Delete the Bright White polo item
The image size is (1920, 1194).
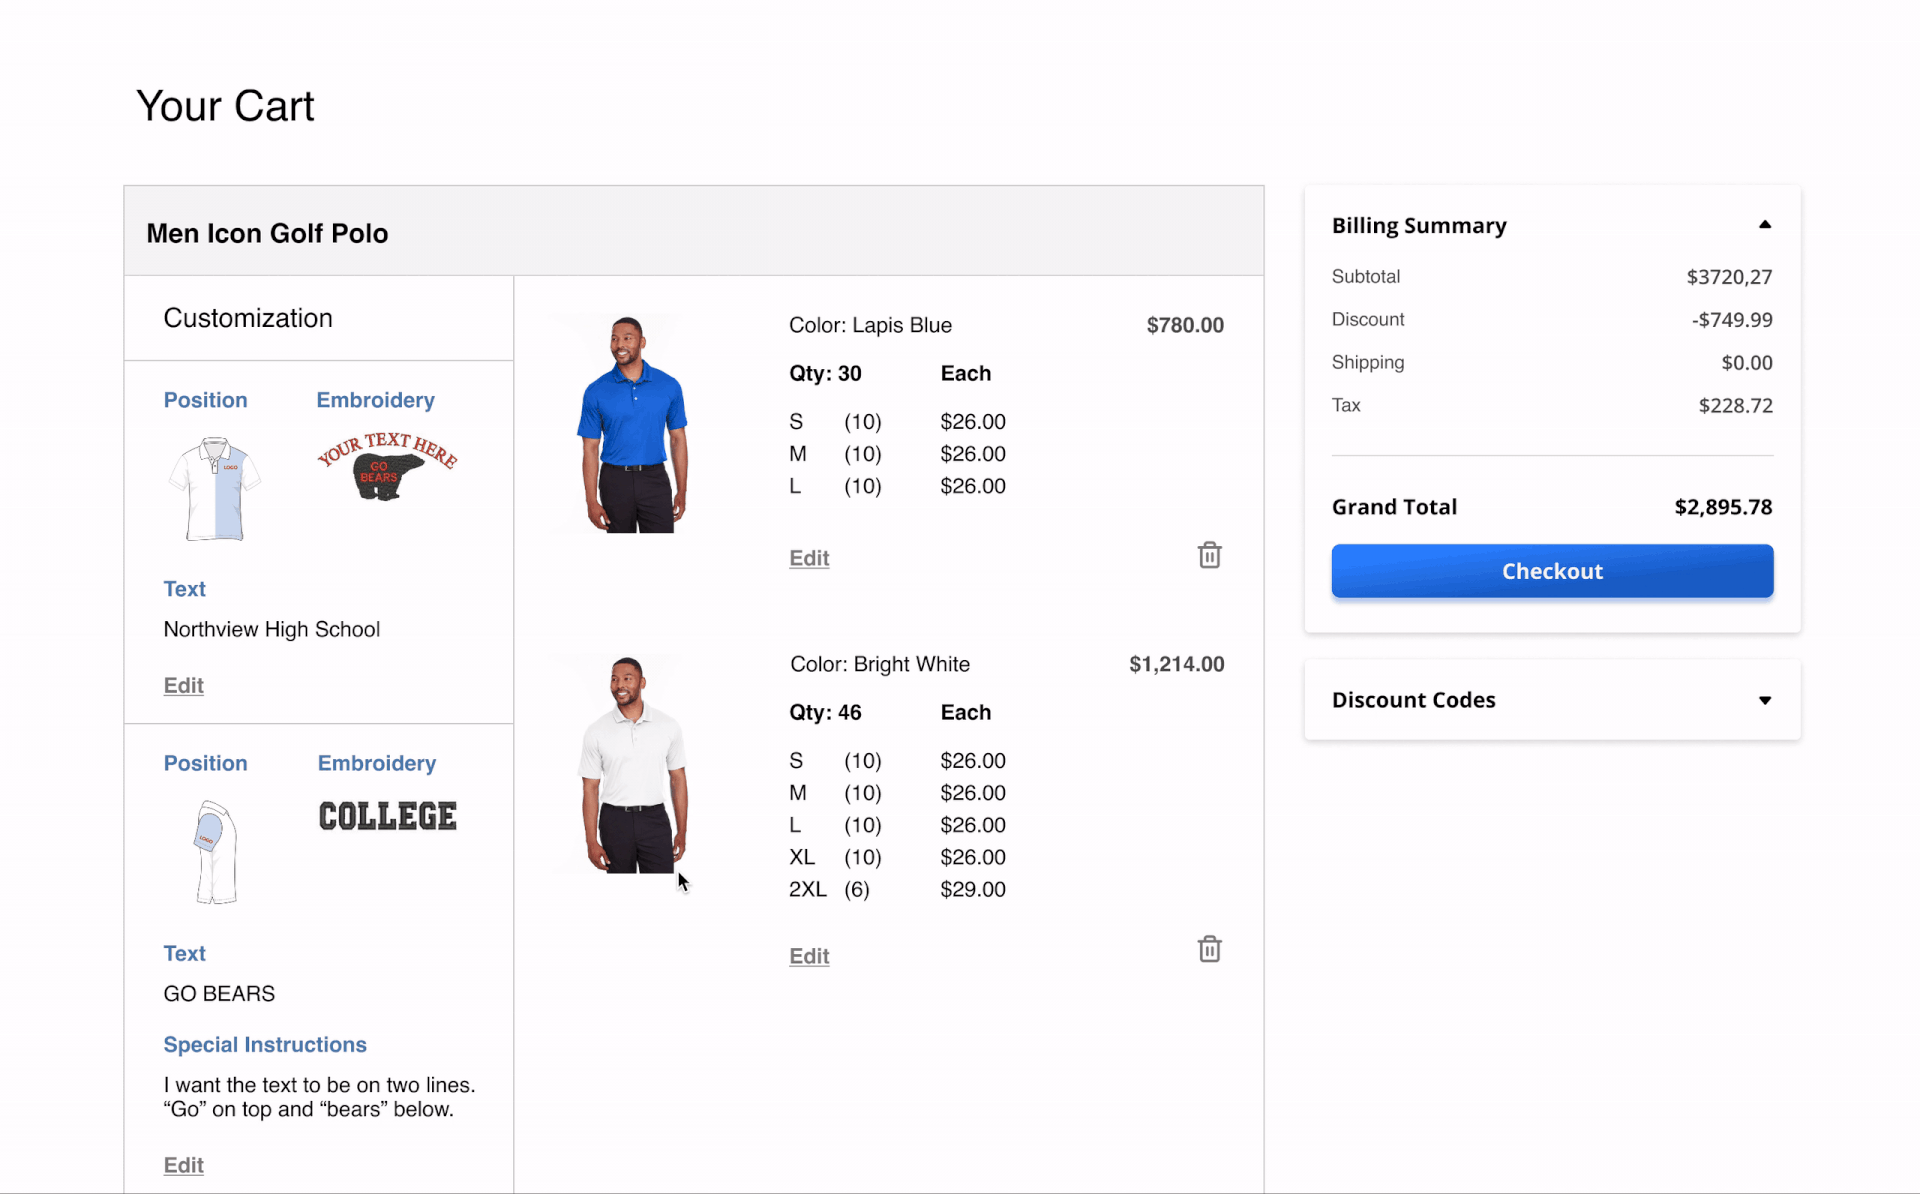coord(1209,949)
